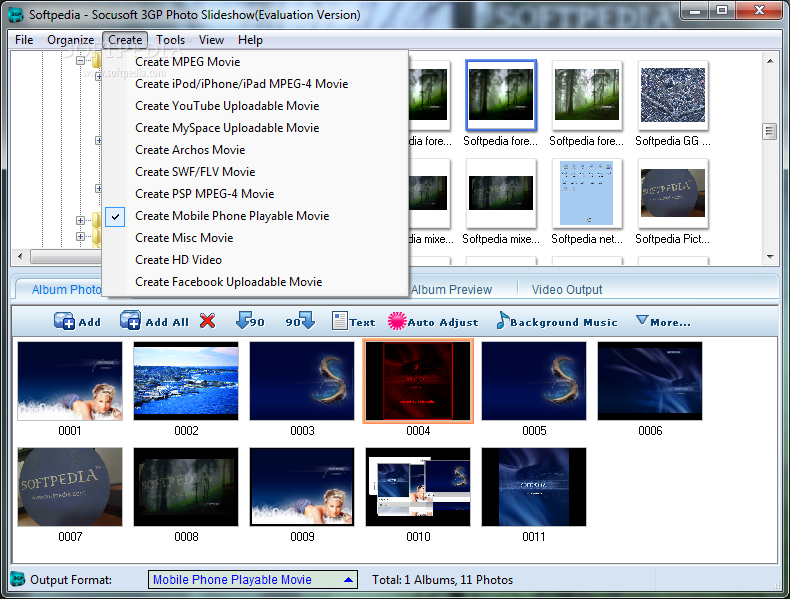Select album photo 0010

tap(418, 487)
